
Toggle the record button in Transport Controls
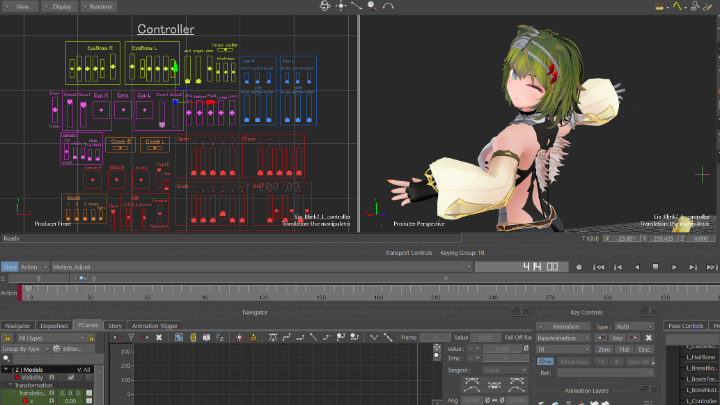pos(579,267)
